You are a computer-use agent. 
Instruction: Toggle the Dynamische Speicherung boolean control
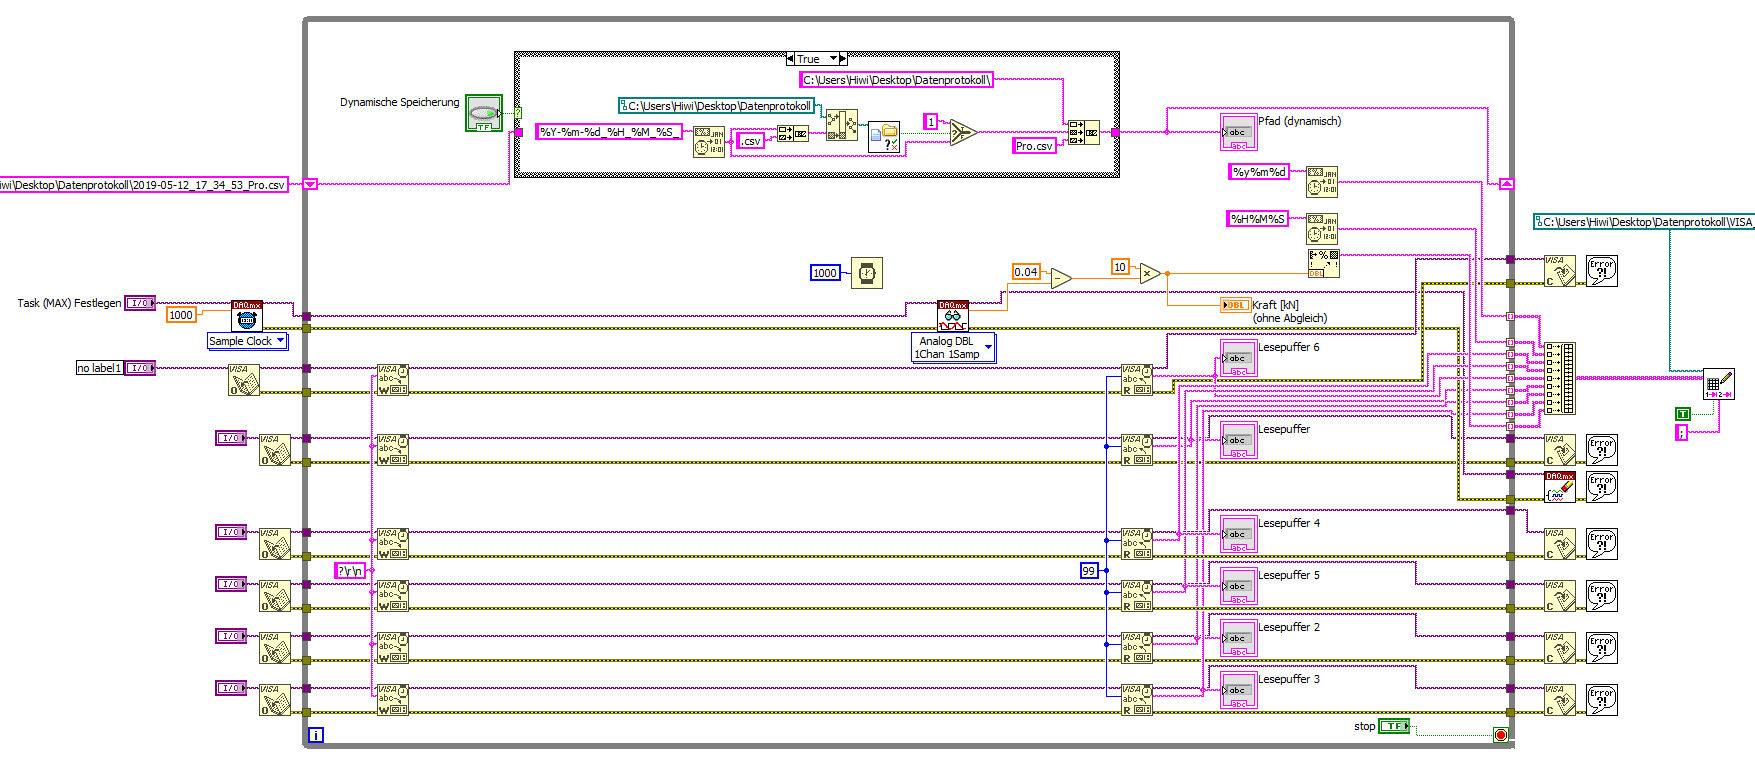click(484, 113)
